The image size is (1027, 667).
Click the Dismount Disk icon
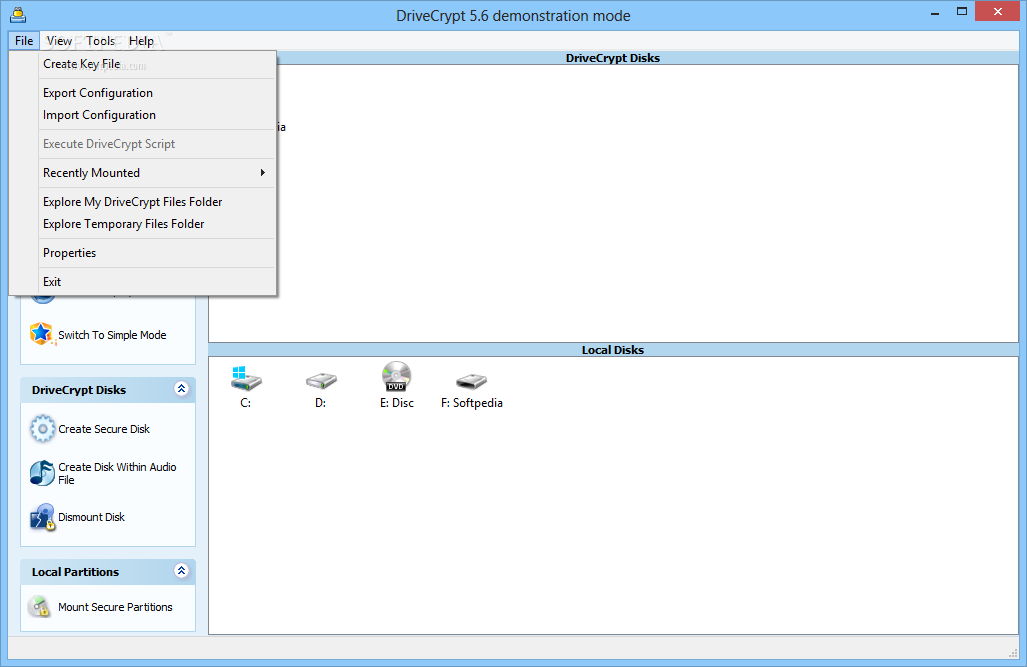(x=42, y=517)
